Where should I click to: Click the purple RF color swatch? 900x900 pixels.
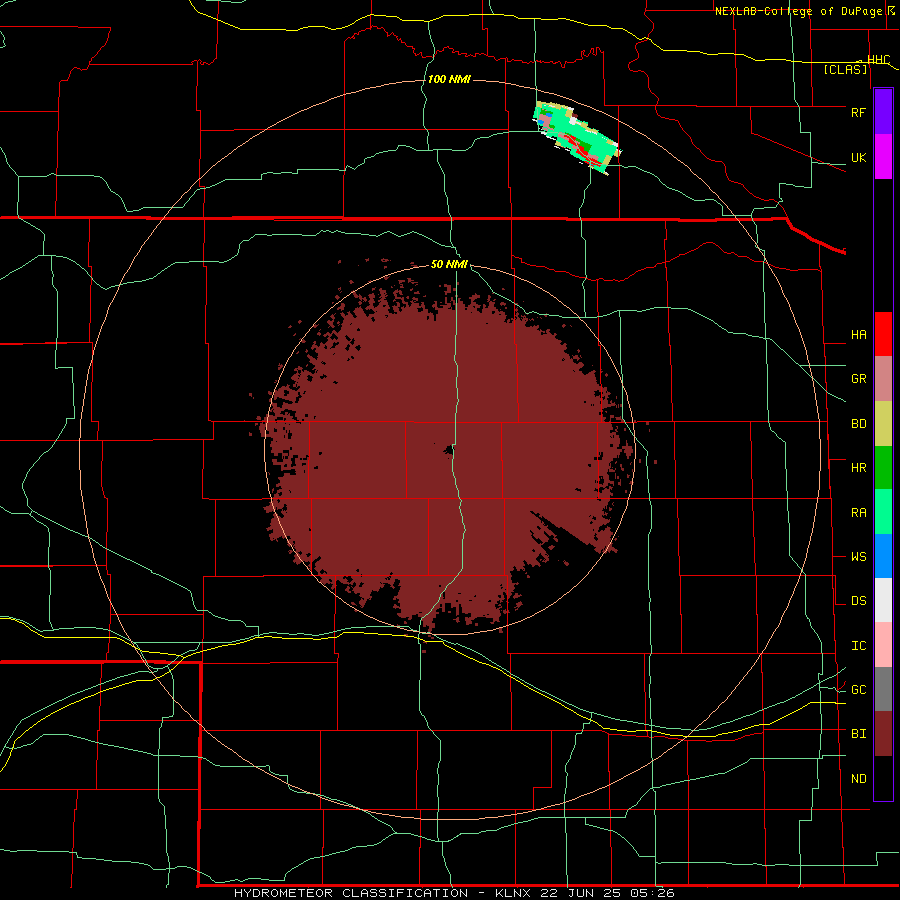point(883,112)
